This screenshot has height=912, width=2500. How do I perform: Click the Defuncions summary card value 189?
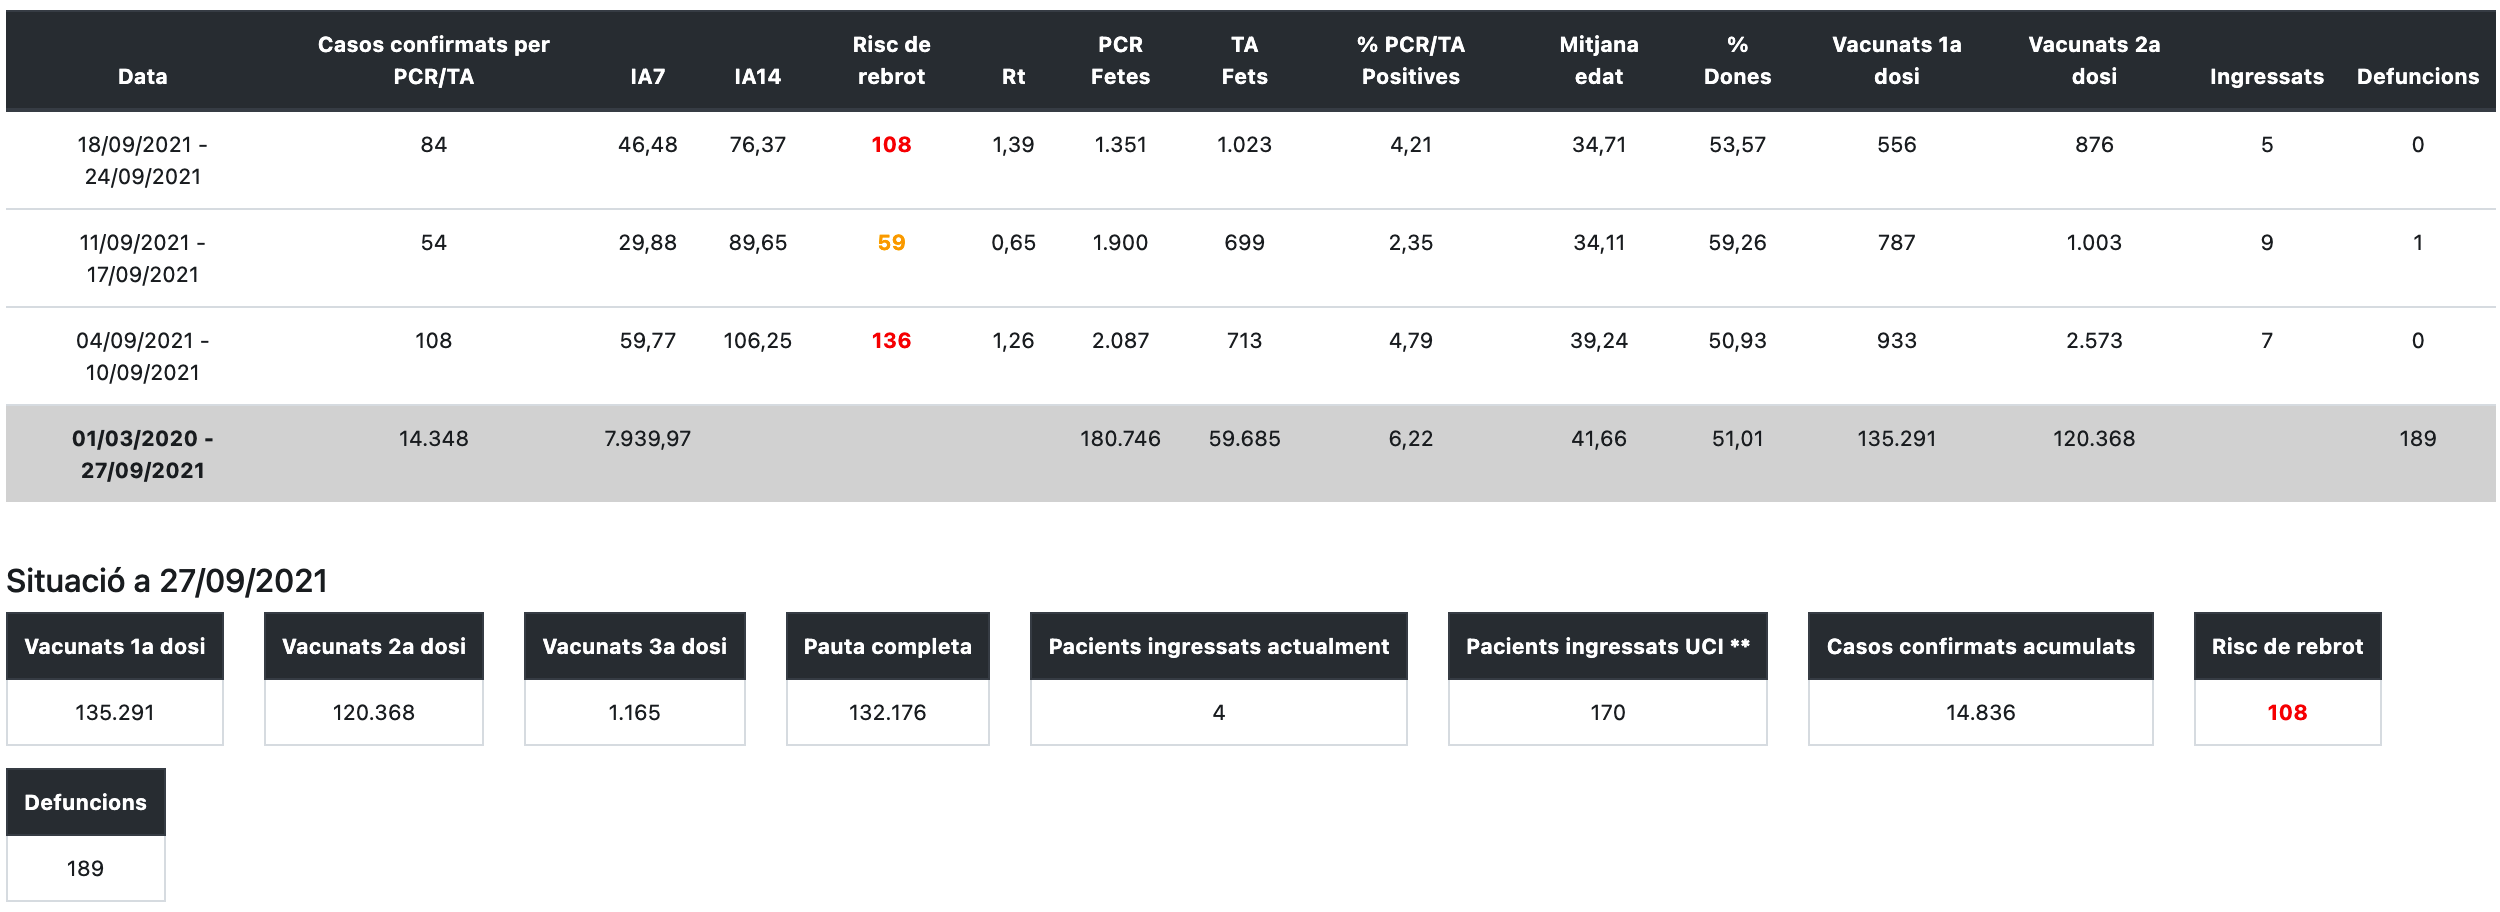click(x=85, y=868)
